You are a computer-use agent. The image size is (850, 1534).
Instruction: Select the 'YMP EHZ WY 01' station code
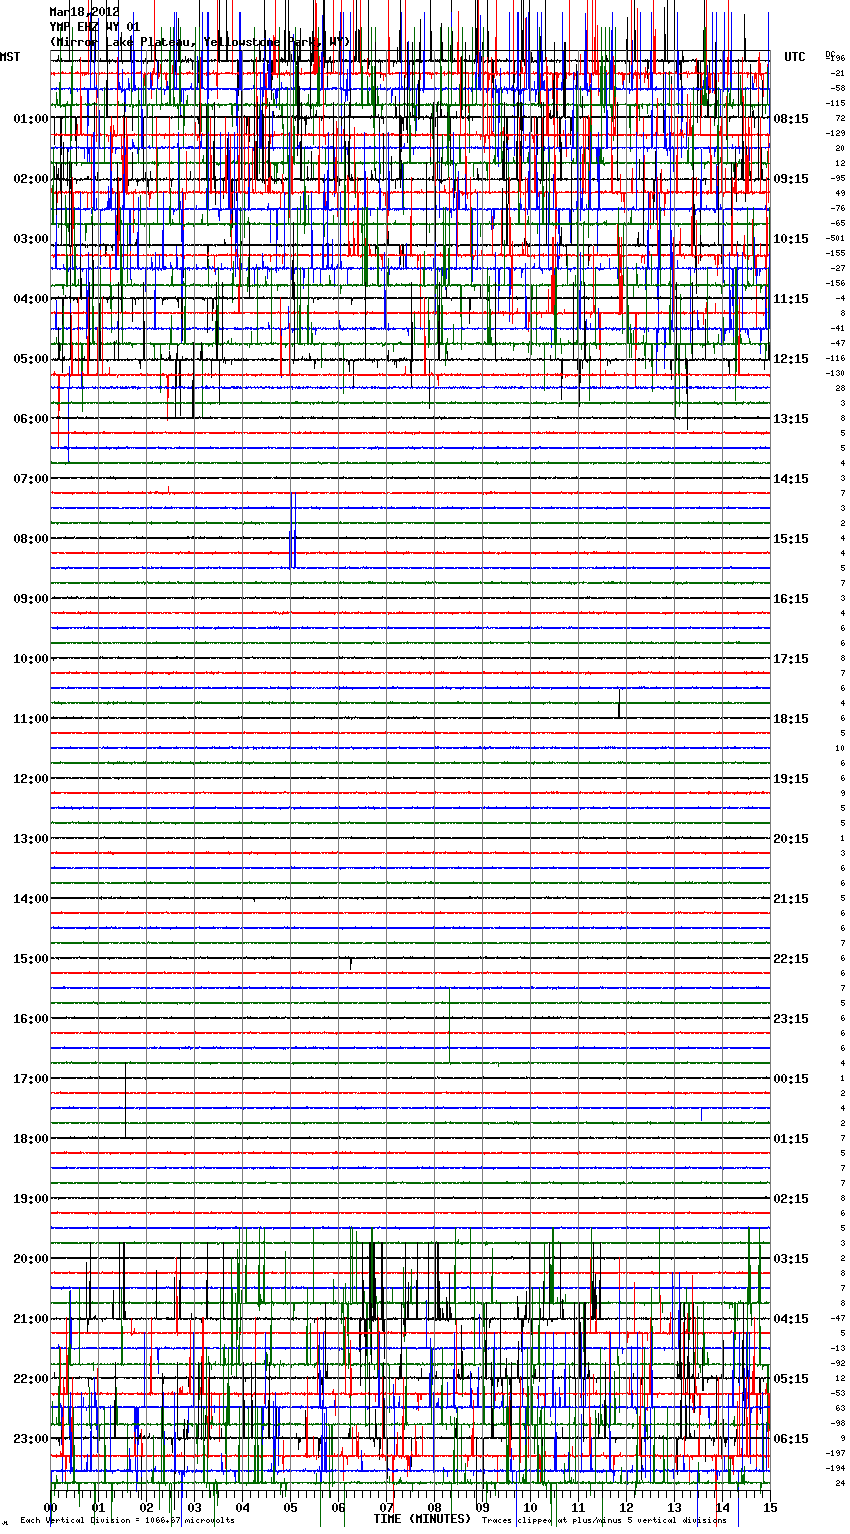click(x=95, y=27)
